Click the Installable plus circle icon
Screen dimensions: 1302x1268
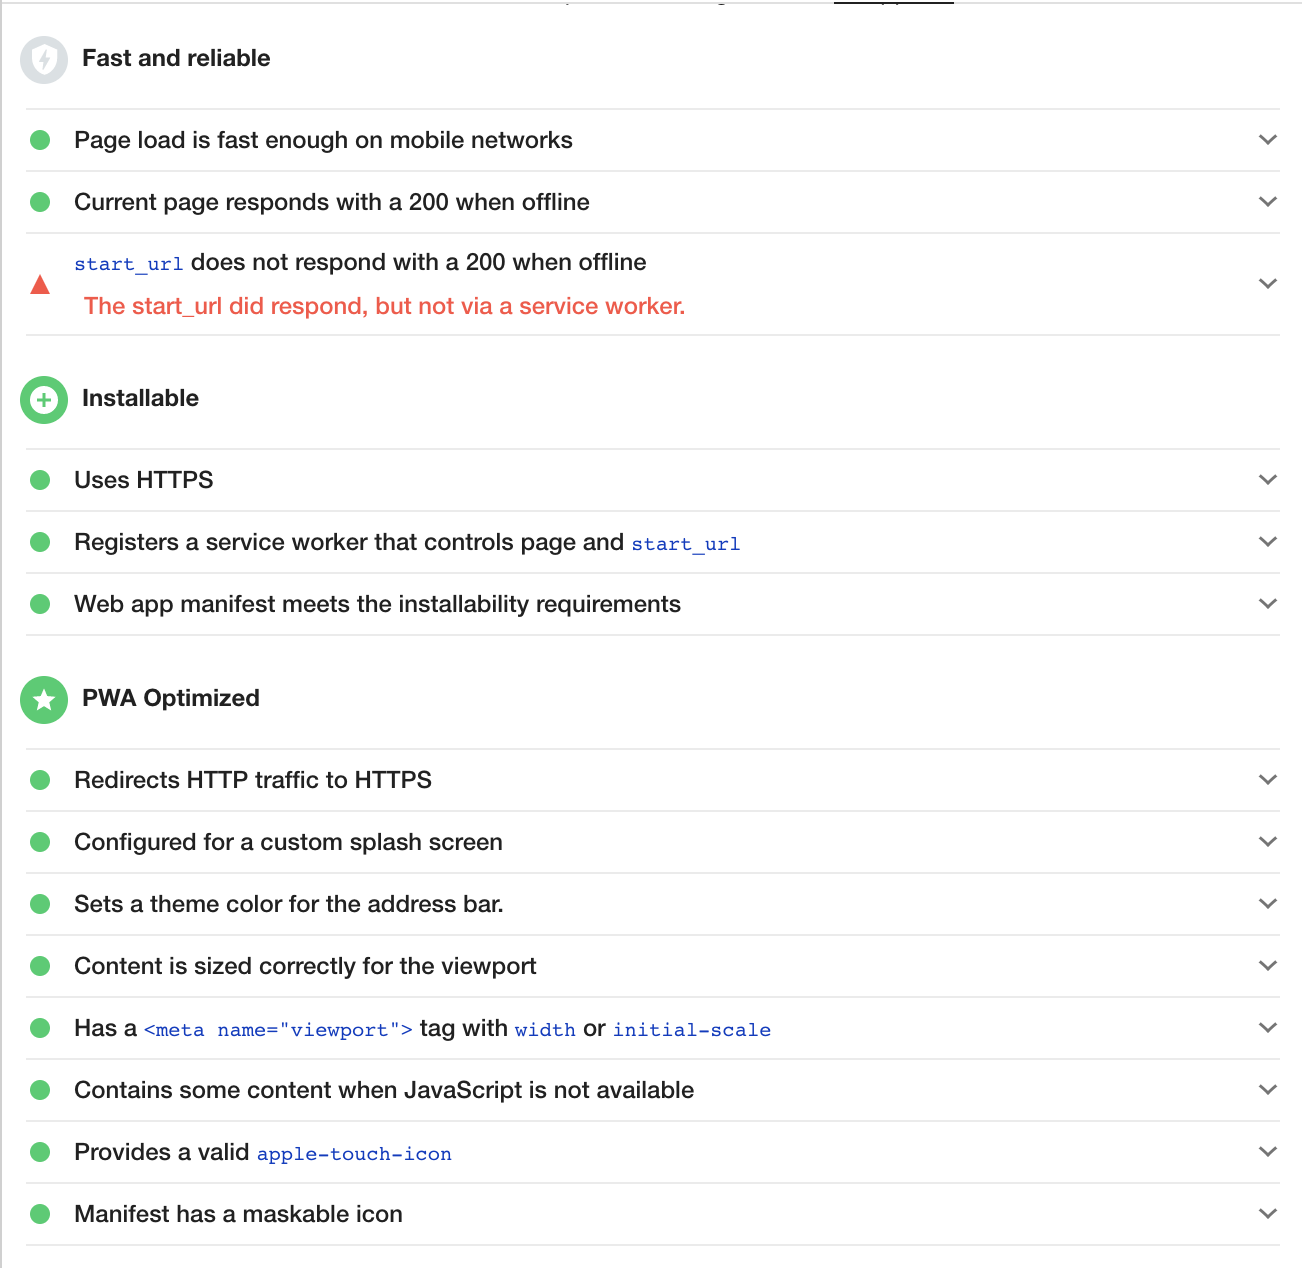pyautogui.click(x=44, y=400)
